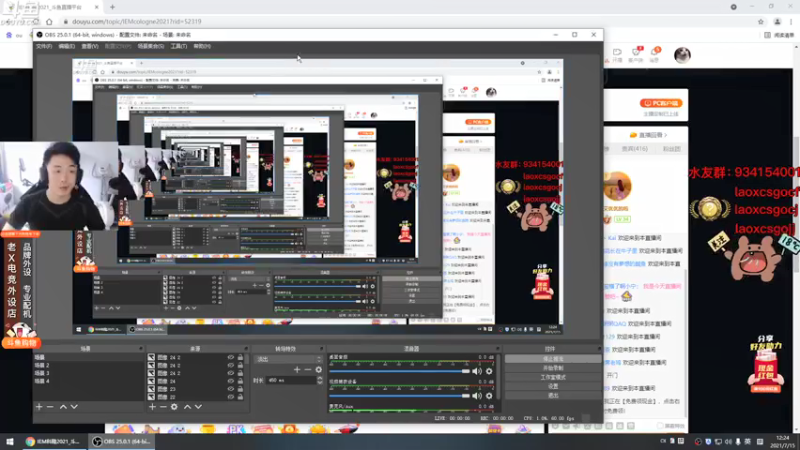Viewport: 800px width, 450px height.
Task: Open OBS 设置 settings button
Action: coord(553,386)
